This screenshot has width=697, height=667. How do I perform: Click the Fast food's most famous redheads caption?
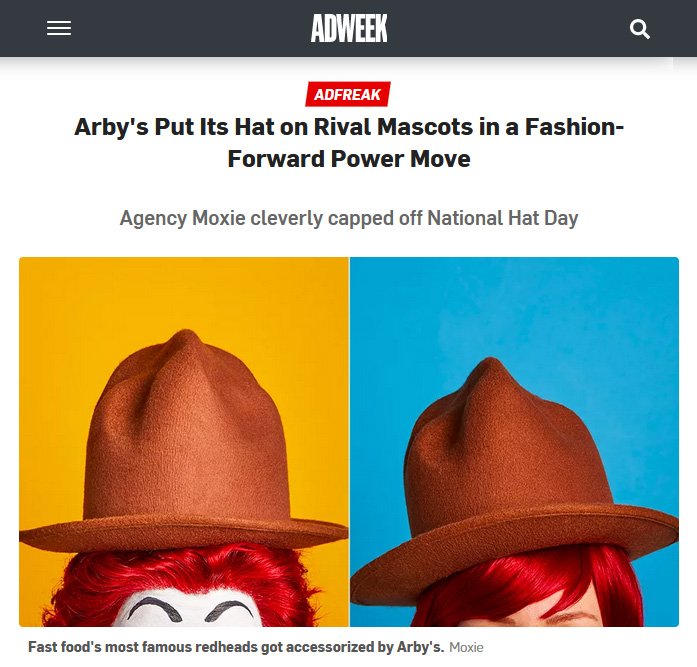point(236,647)
